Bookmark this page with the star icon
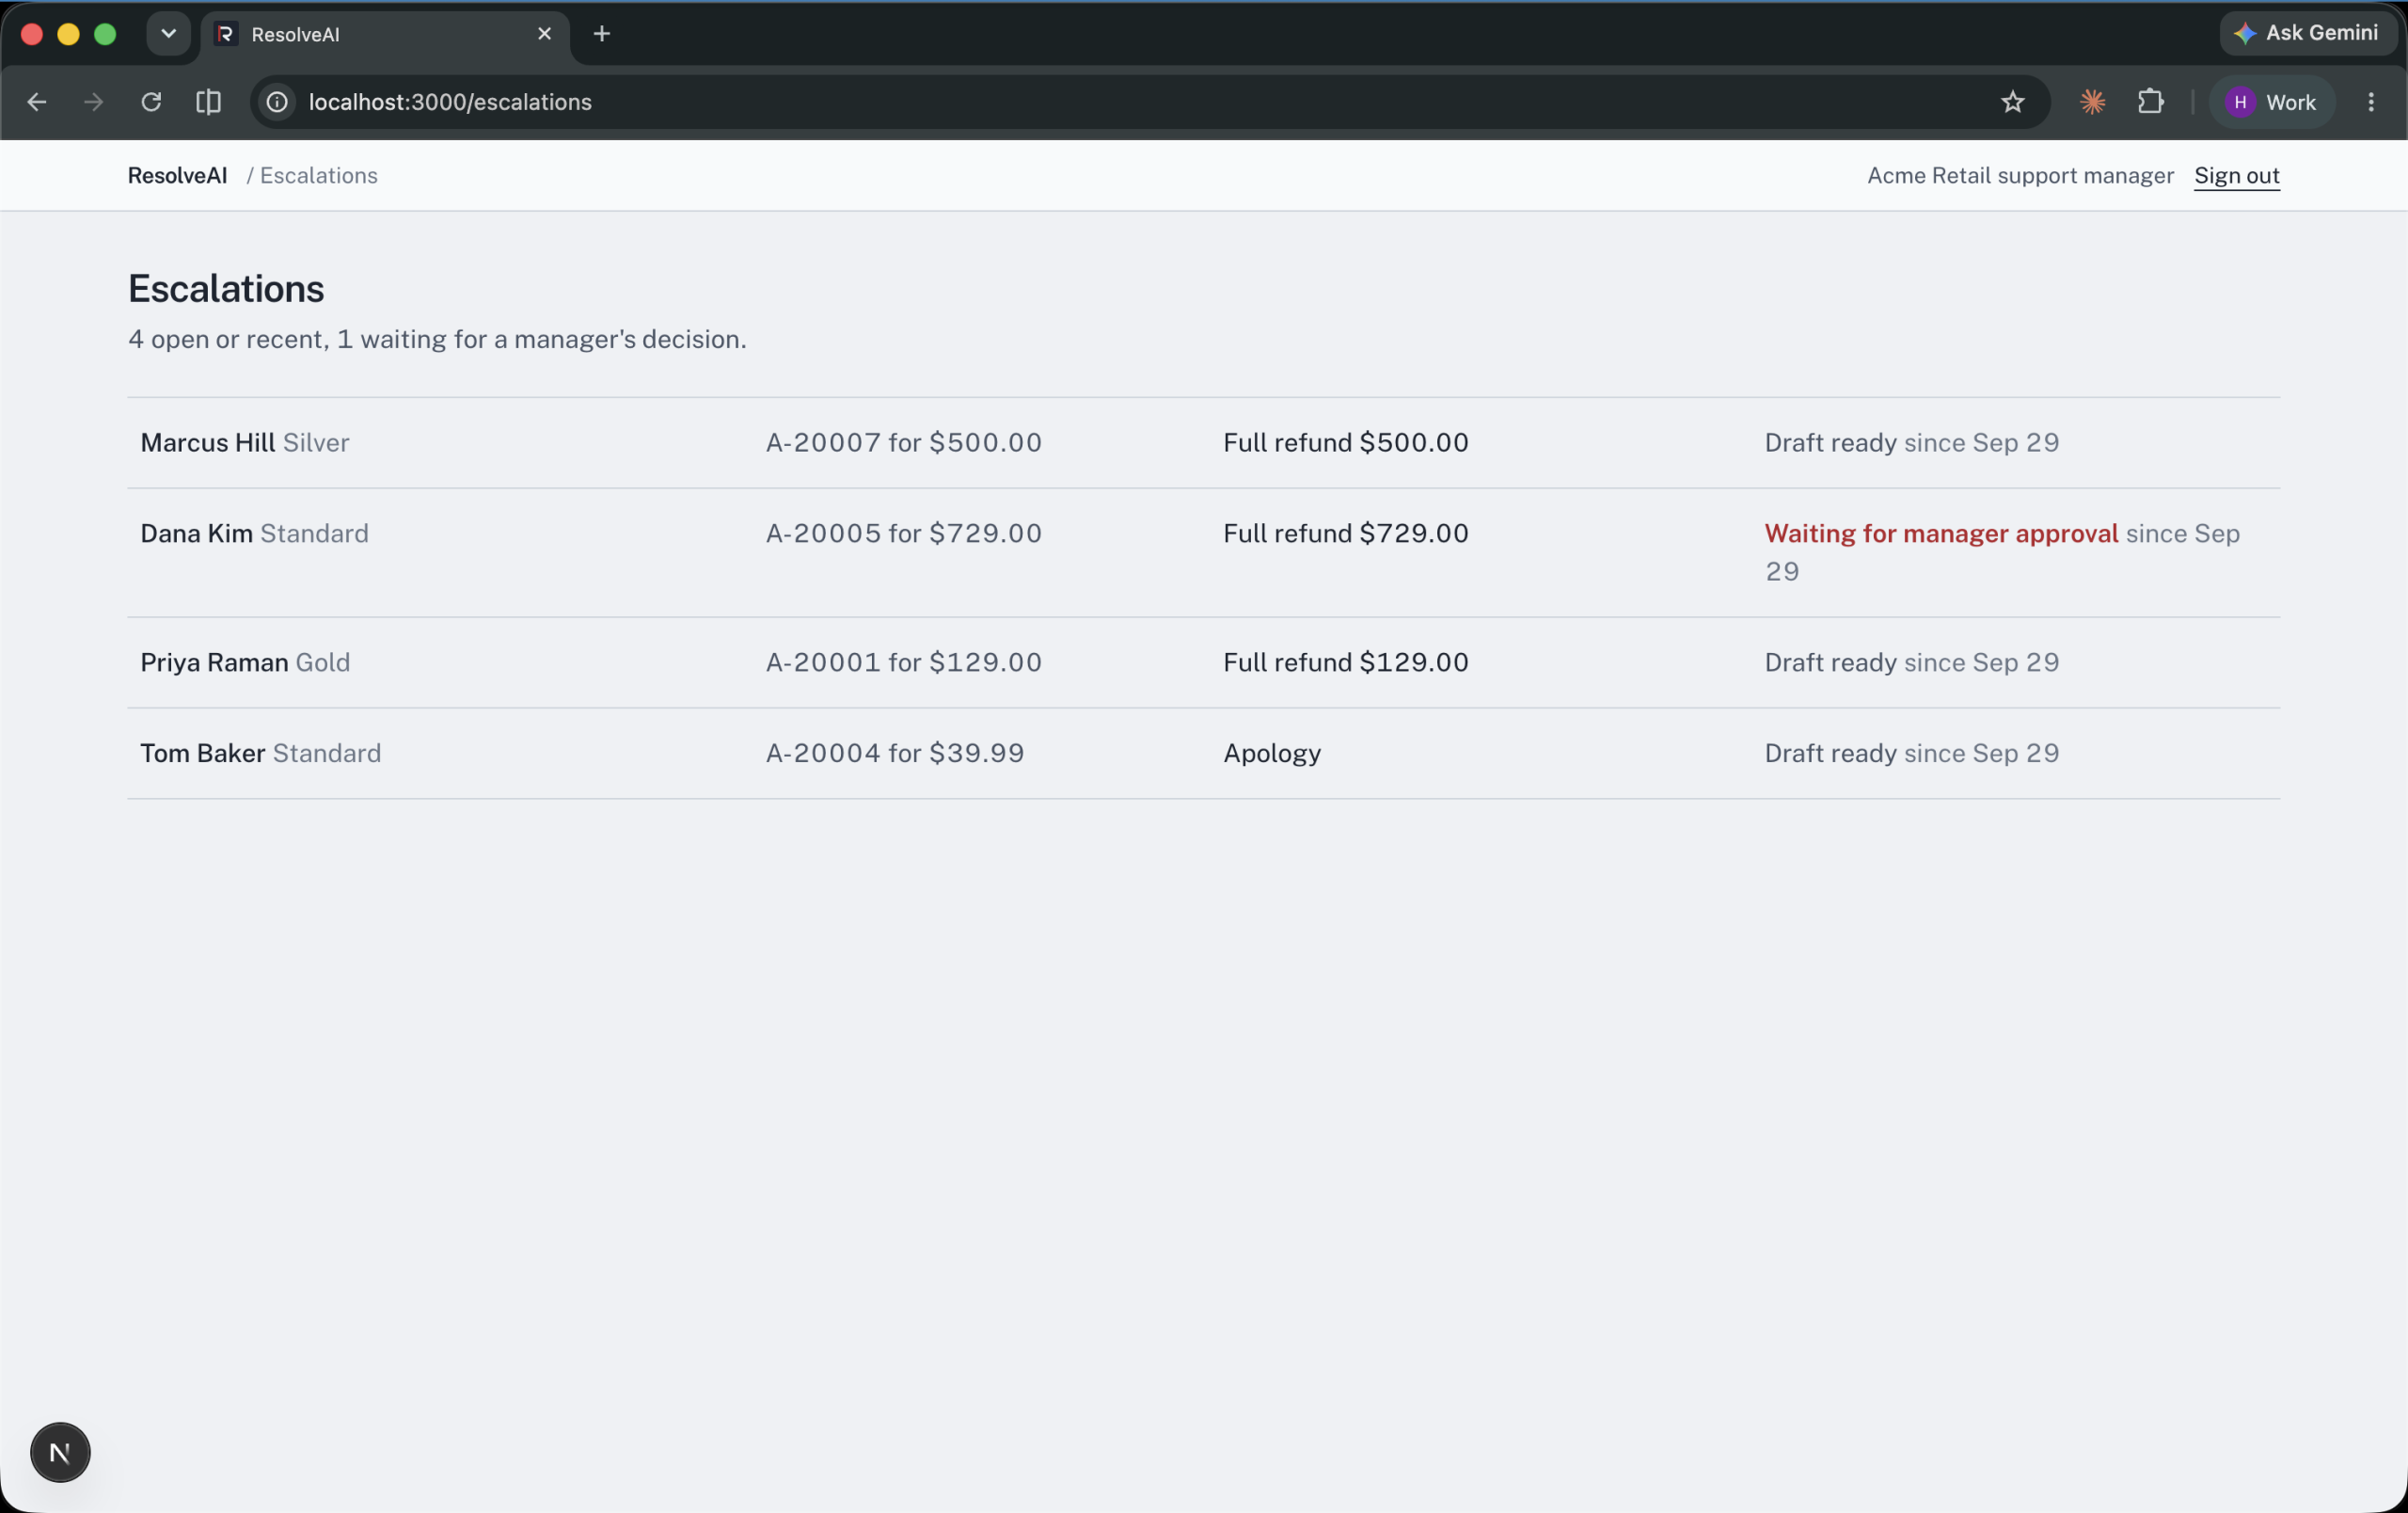This screenshot has height=1513, width=2408. [2012, 102]
